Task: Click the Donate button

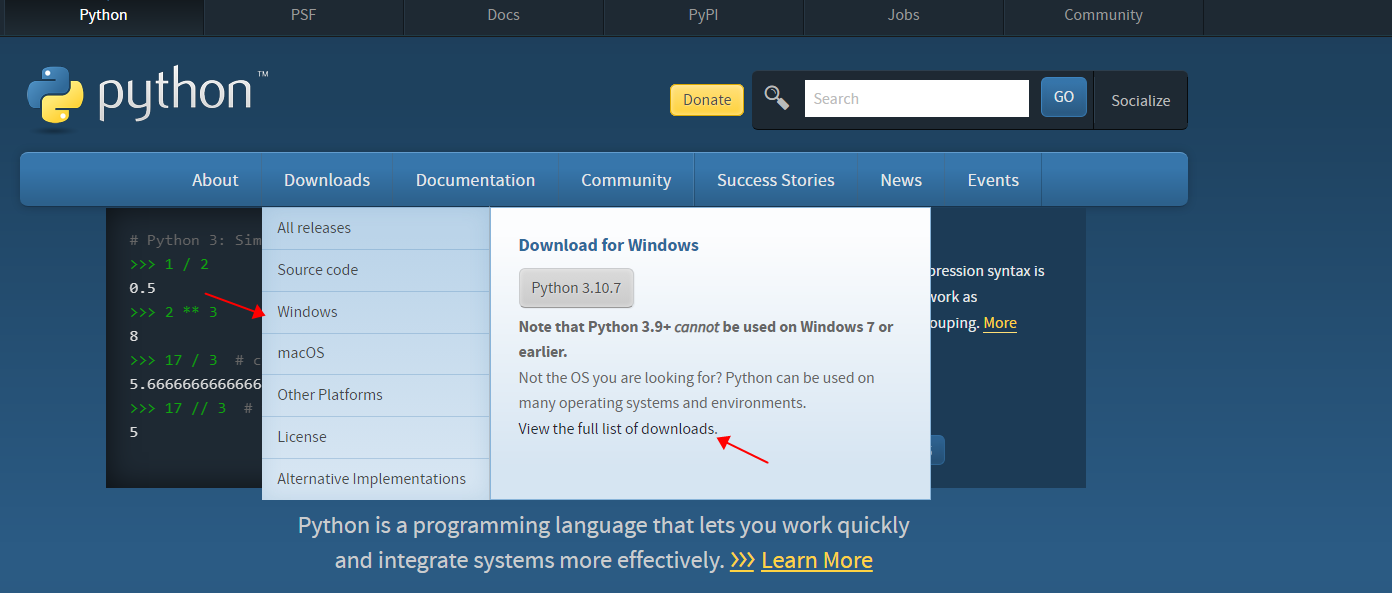Action: click(x=707, y=100)
